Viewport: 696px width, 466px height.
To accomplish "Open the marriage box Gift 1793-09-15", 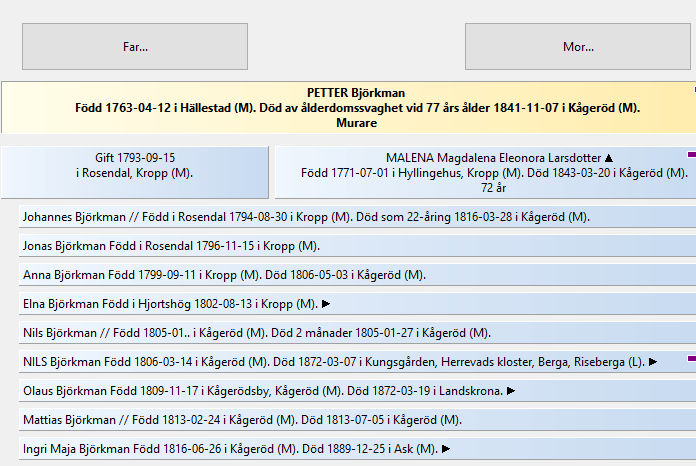I will tap(134, 165).
